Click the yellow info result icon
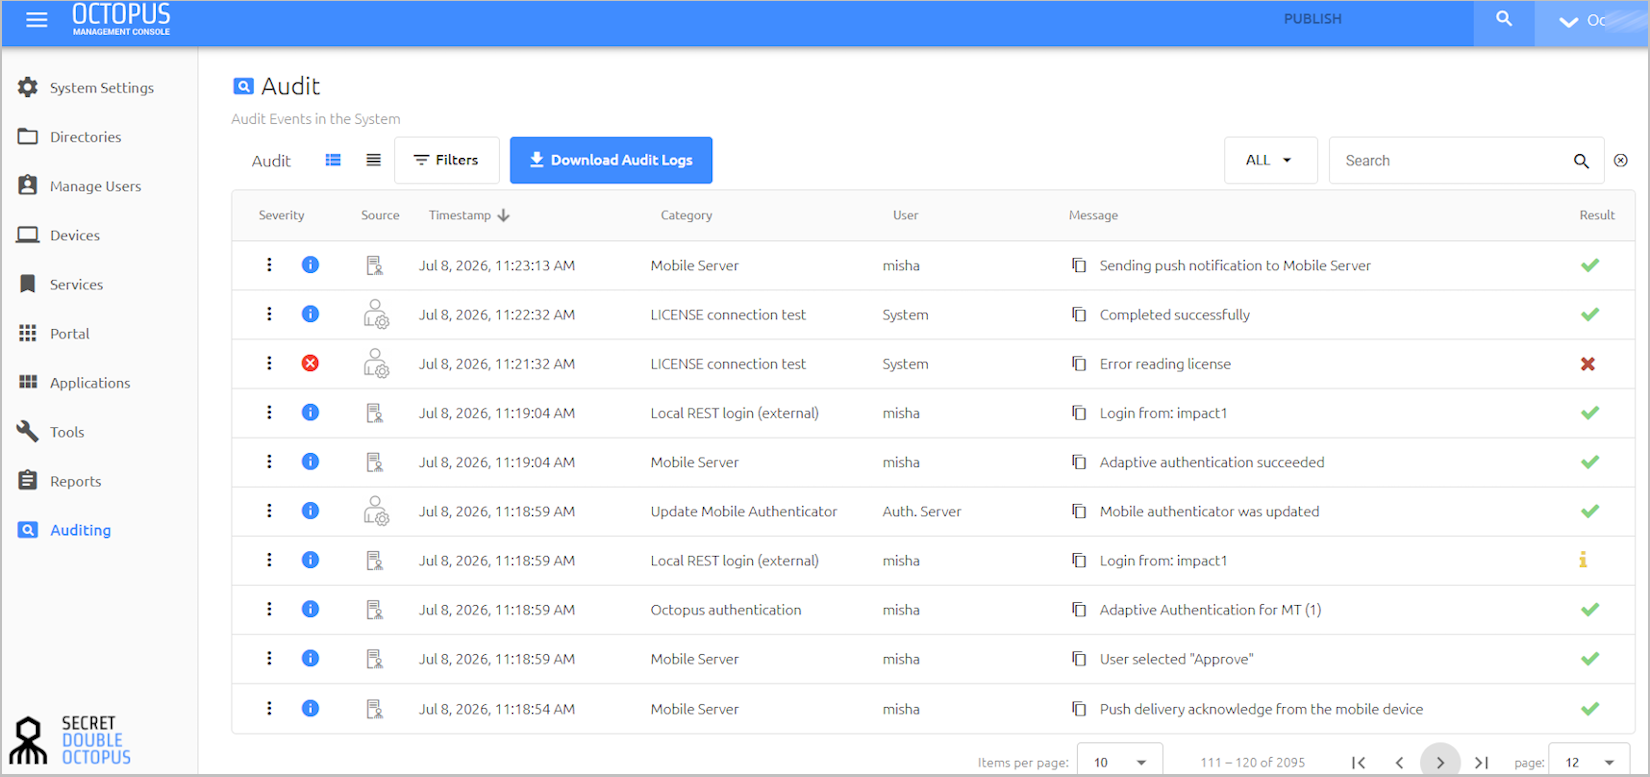 [1583, 560]
